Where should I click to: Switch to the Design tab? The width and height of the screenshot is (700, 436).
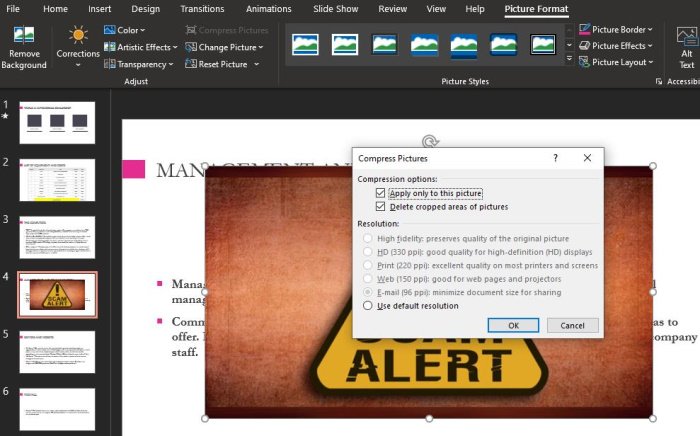146,9
